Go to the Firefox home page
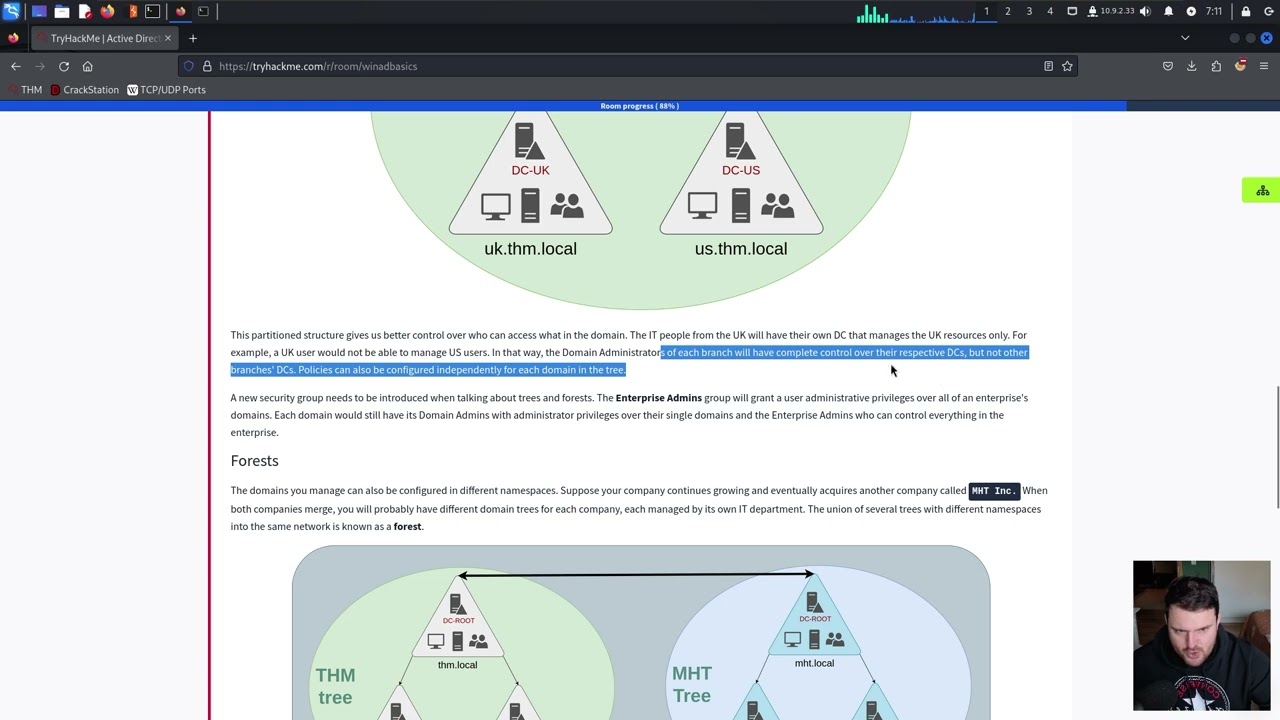Viewport: 1280px width, 720px height. [x=88, y=66]
